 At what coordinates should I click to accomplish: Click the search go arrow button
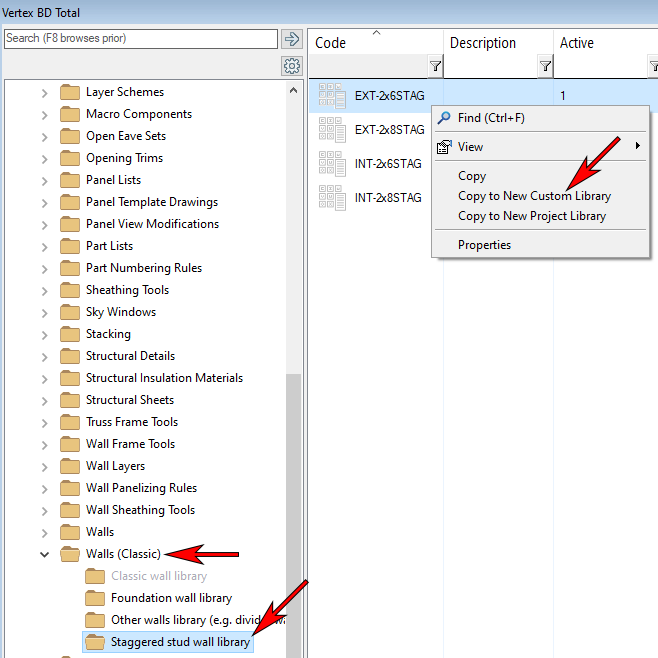click(292, 39)
